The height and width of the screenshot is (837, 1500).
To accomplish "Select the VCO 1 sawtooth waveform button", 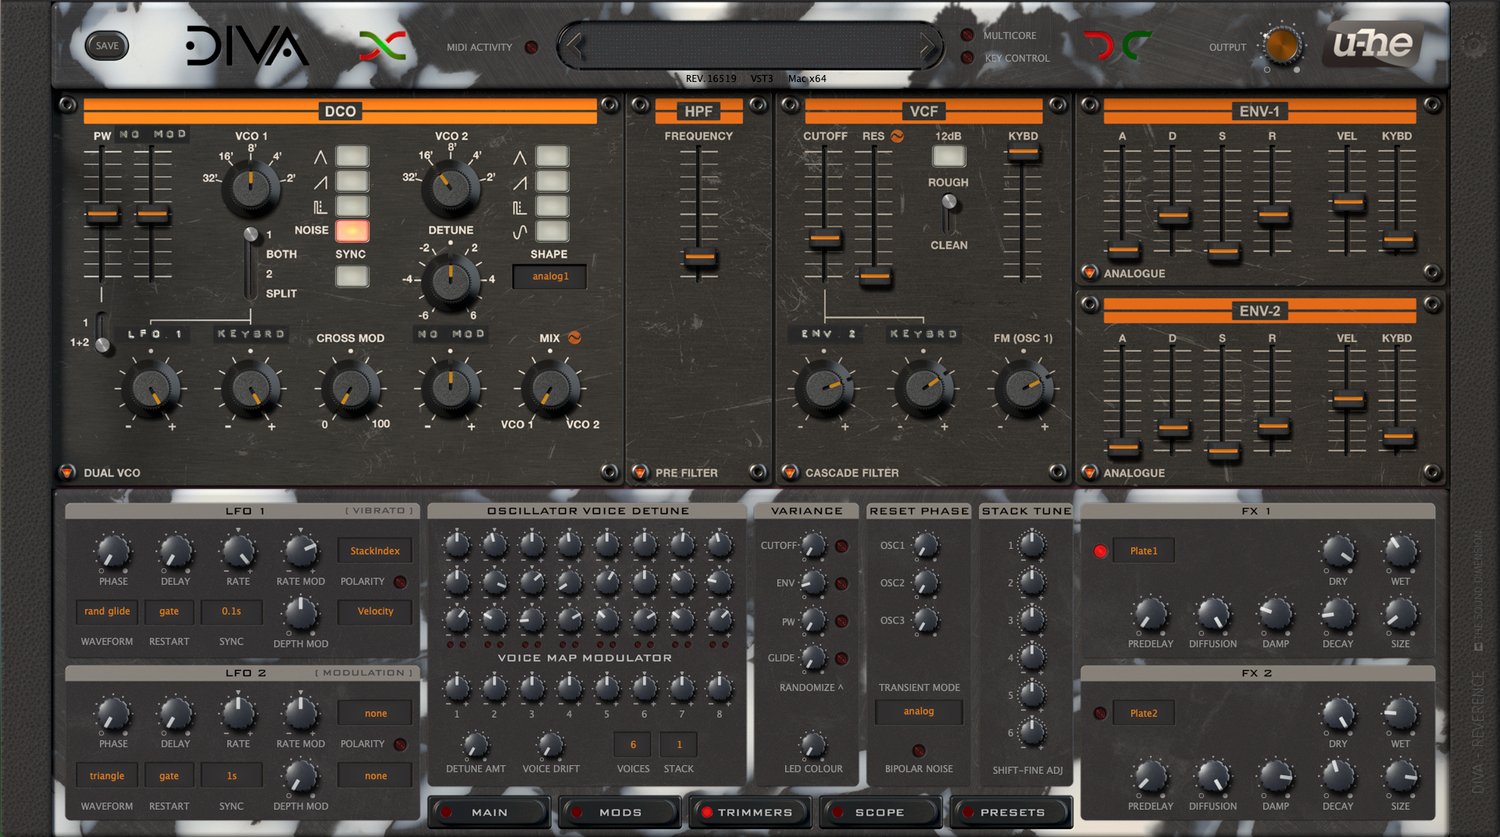I will [x=352, y=181].
